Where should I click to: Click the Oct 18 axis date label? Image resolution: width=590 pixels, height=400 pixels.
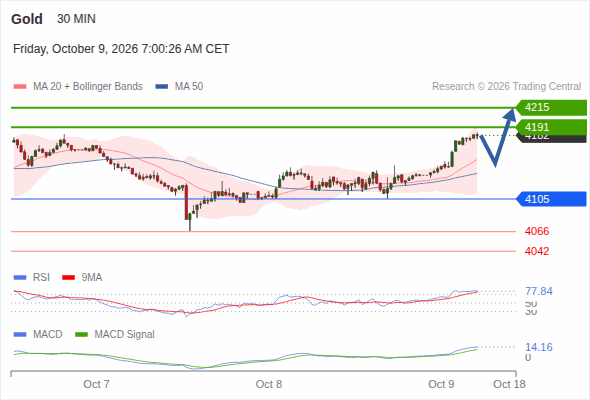click(x=509, y=384)
